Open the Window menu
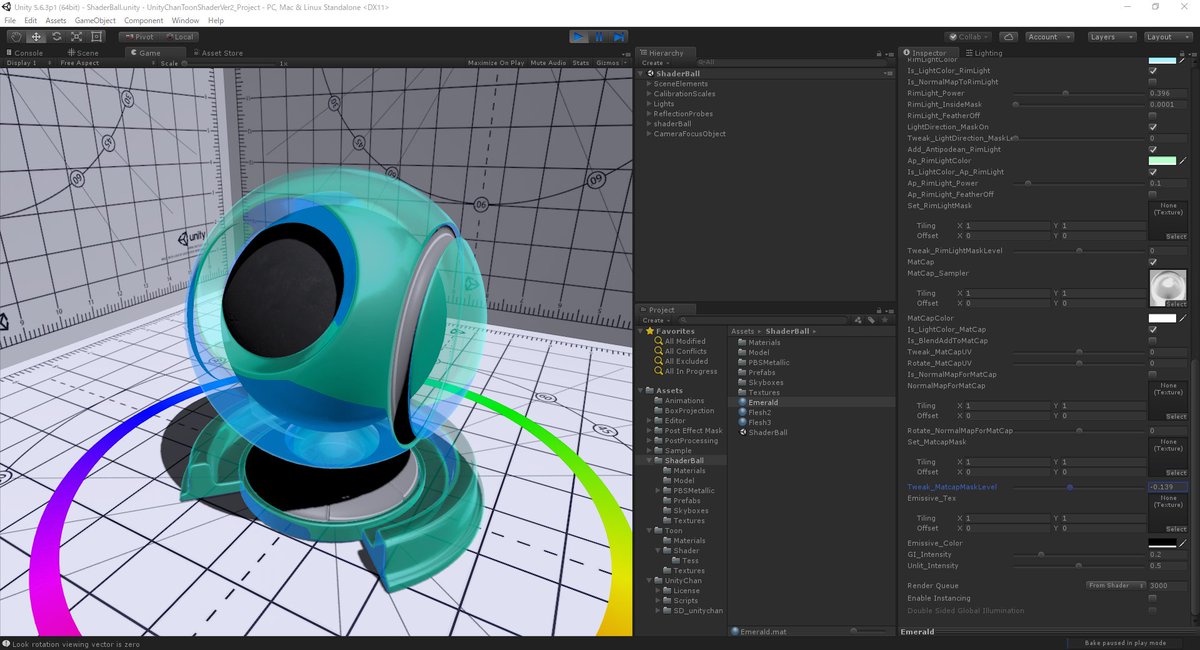This screenshot has height=650, width=1200. click(185, 20)
